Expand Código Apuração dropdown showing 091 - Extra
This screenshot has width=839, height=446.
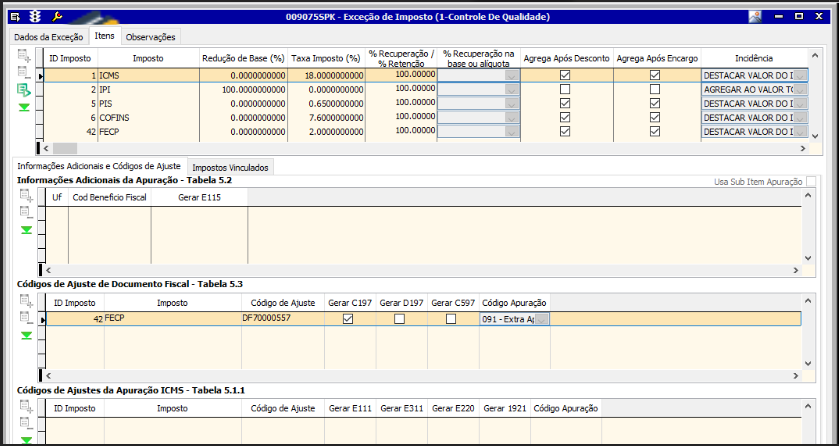tap(543, 319)
